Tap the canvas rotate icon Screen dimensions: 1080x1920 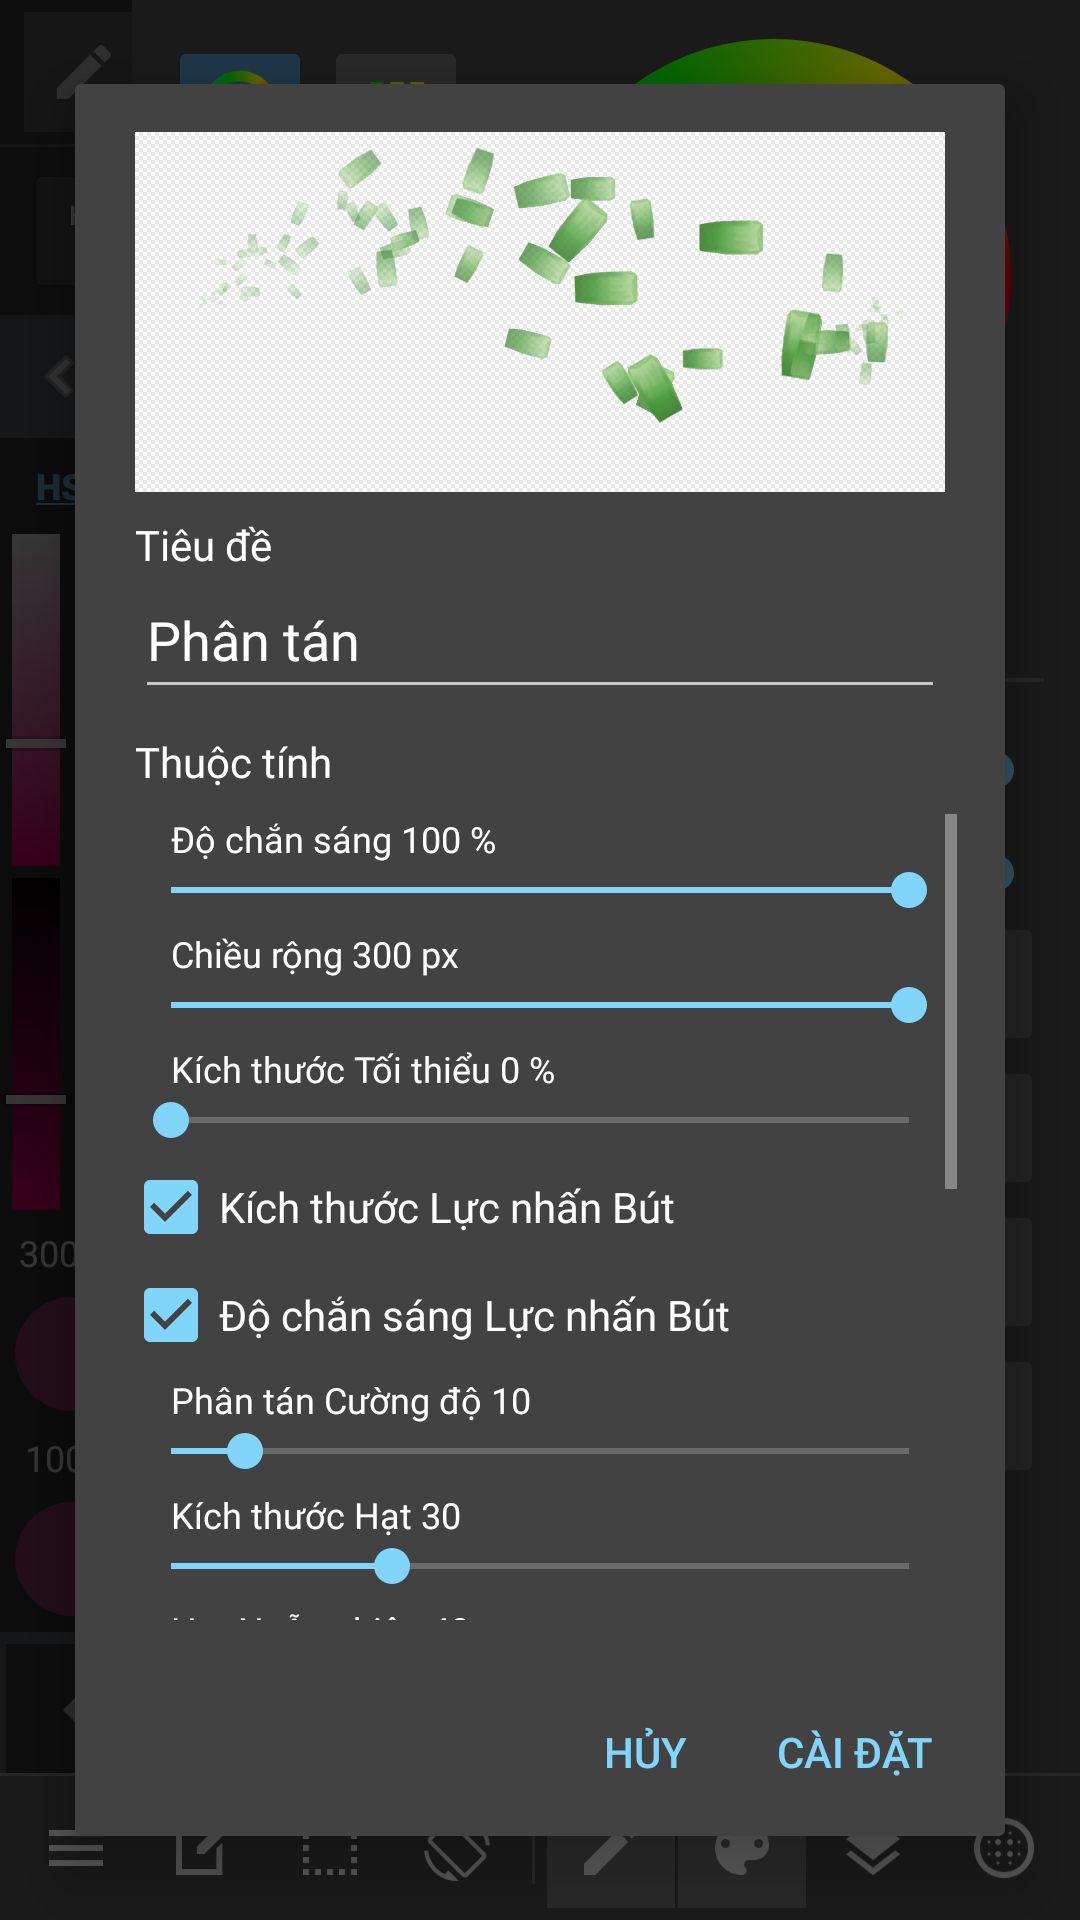point(456,1856)
